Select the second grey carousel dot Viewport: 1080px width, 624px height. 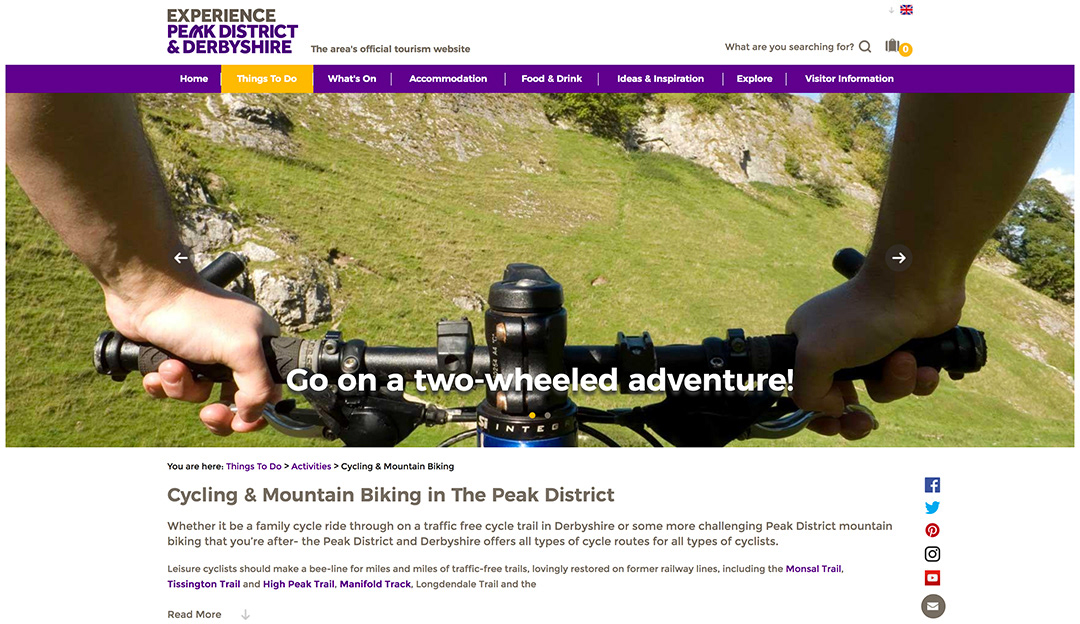(548, 415)
